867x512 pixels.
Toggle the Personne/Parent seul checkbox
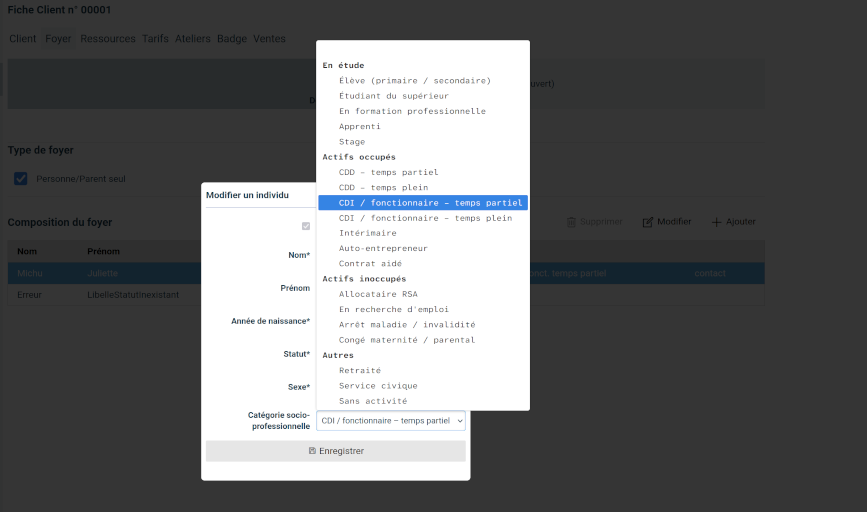point(20,178)
